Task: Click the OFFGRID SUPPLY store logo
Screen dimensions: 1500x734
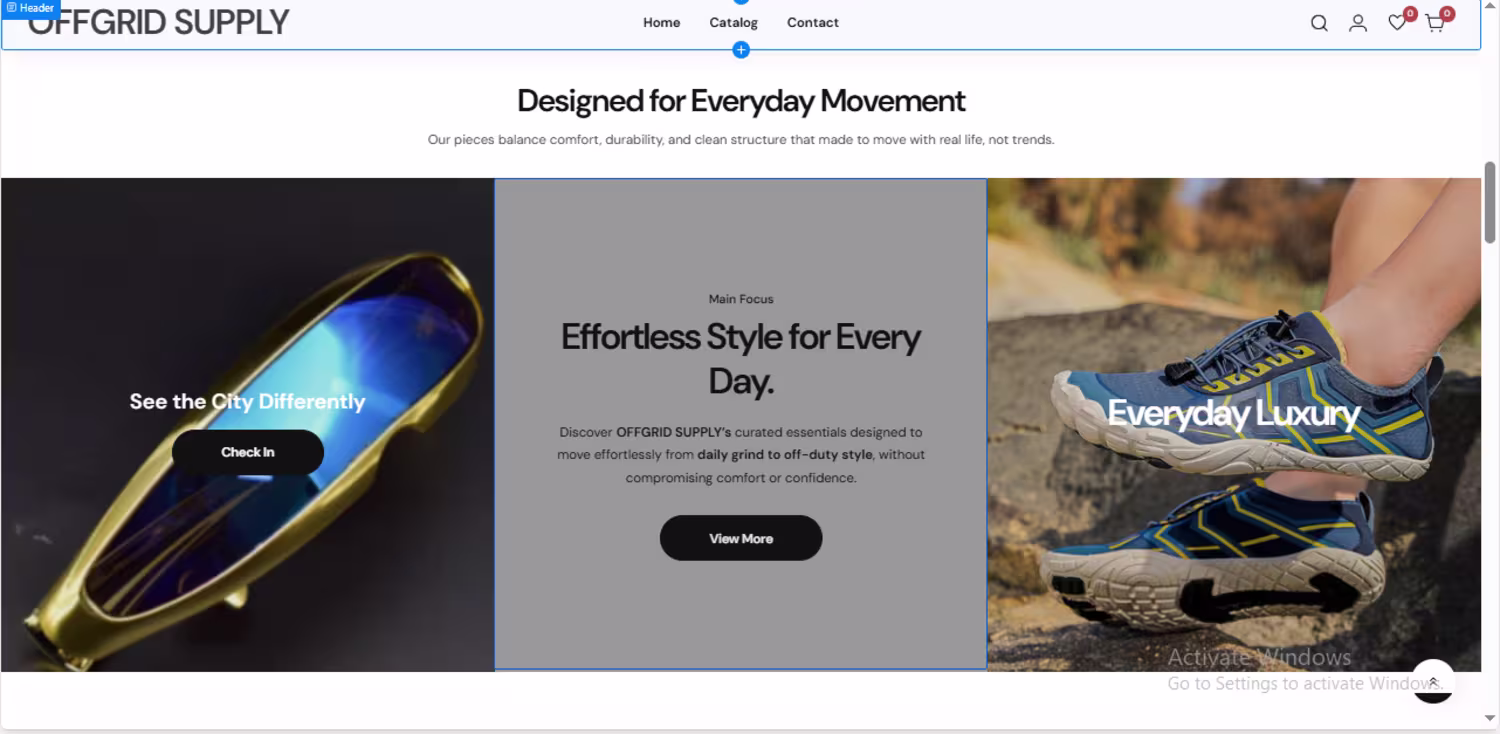Action: (158, 22)
